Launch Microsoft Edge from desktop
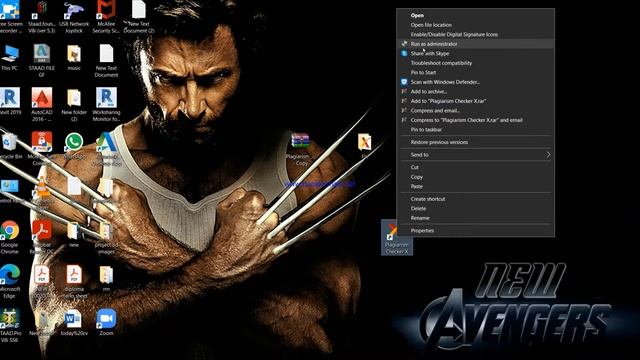Image resolution: width=640 pixels, height=360 pixels. click(10, 282)
